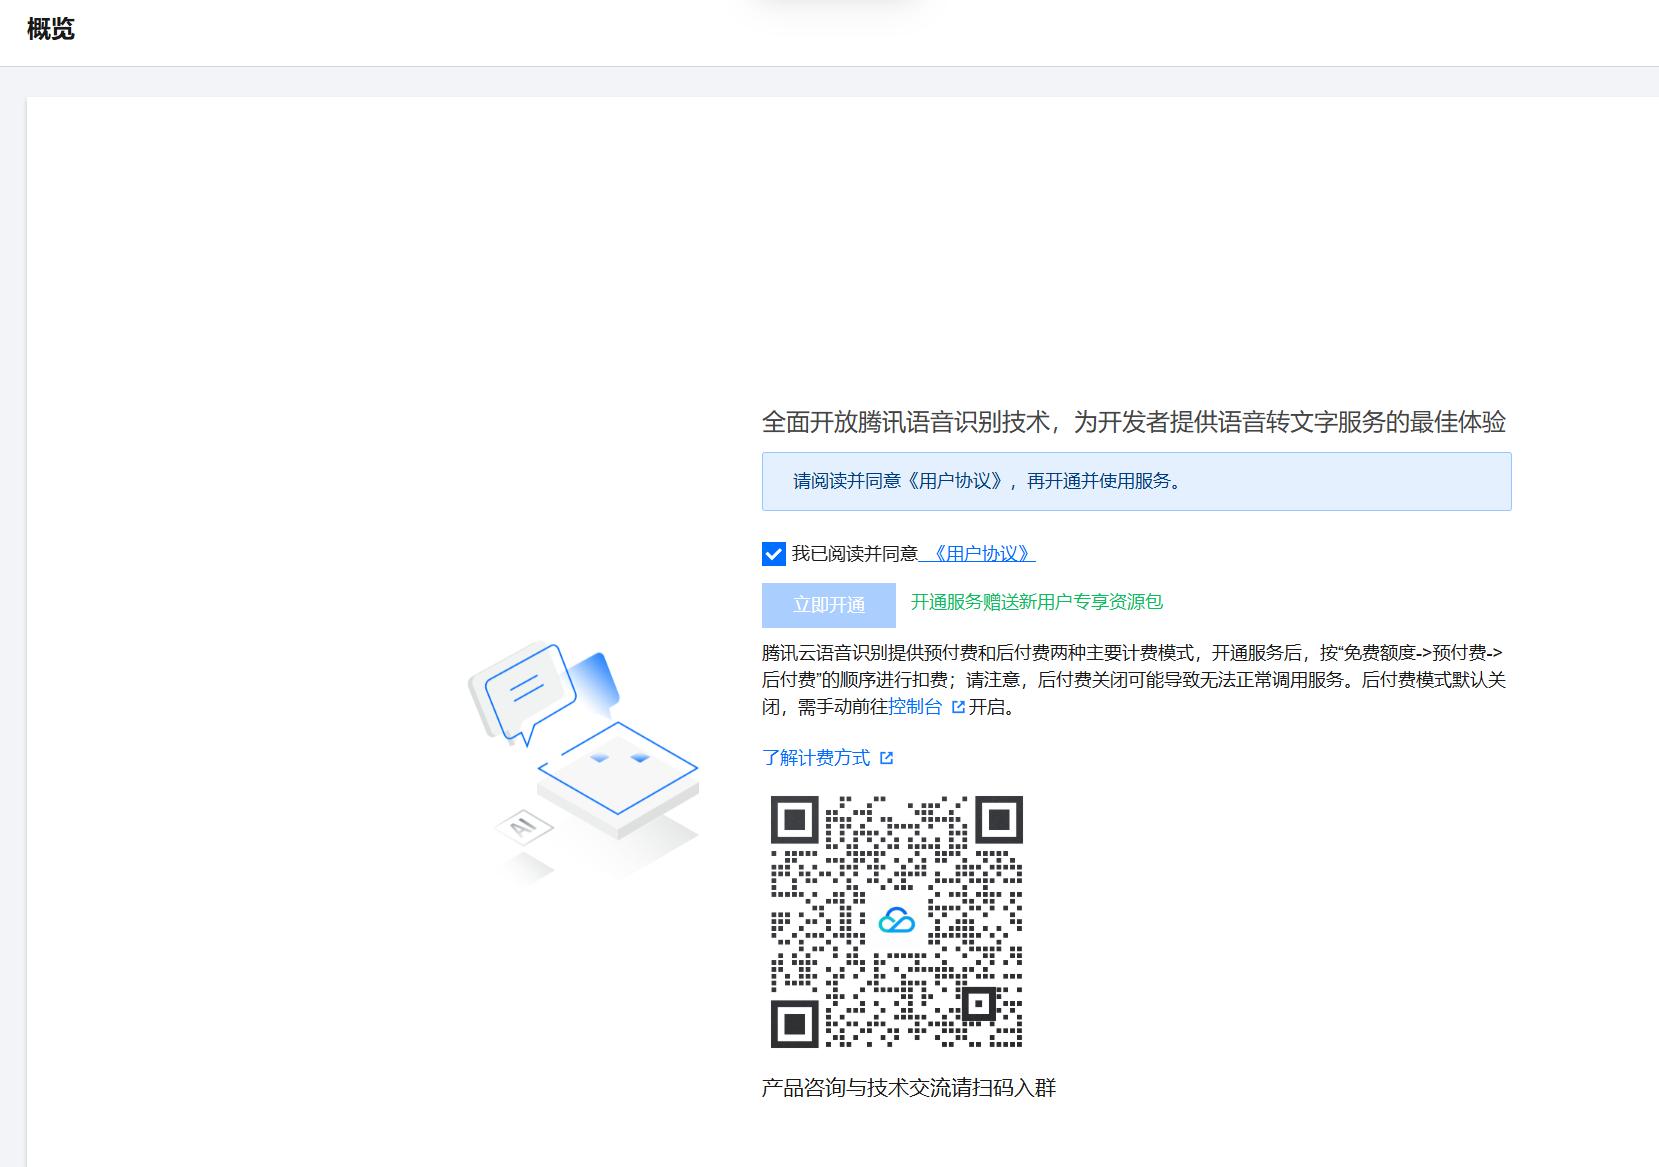
Task: Click the QR code image
Action: click(x=897, y=922)
